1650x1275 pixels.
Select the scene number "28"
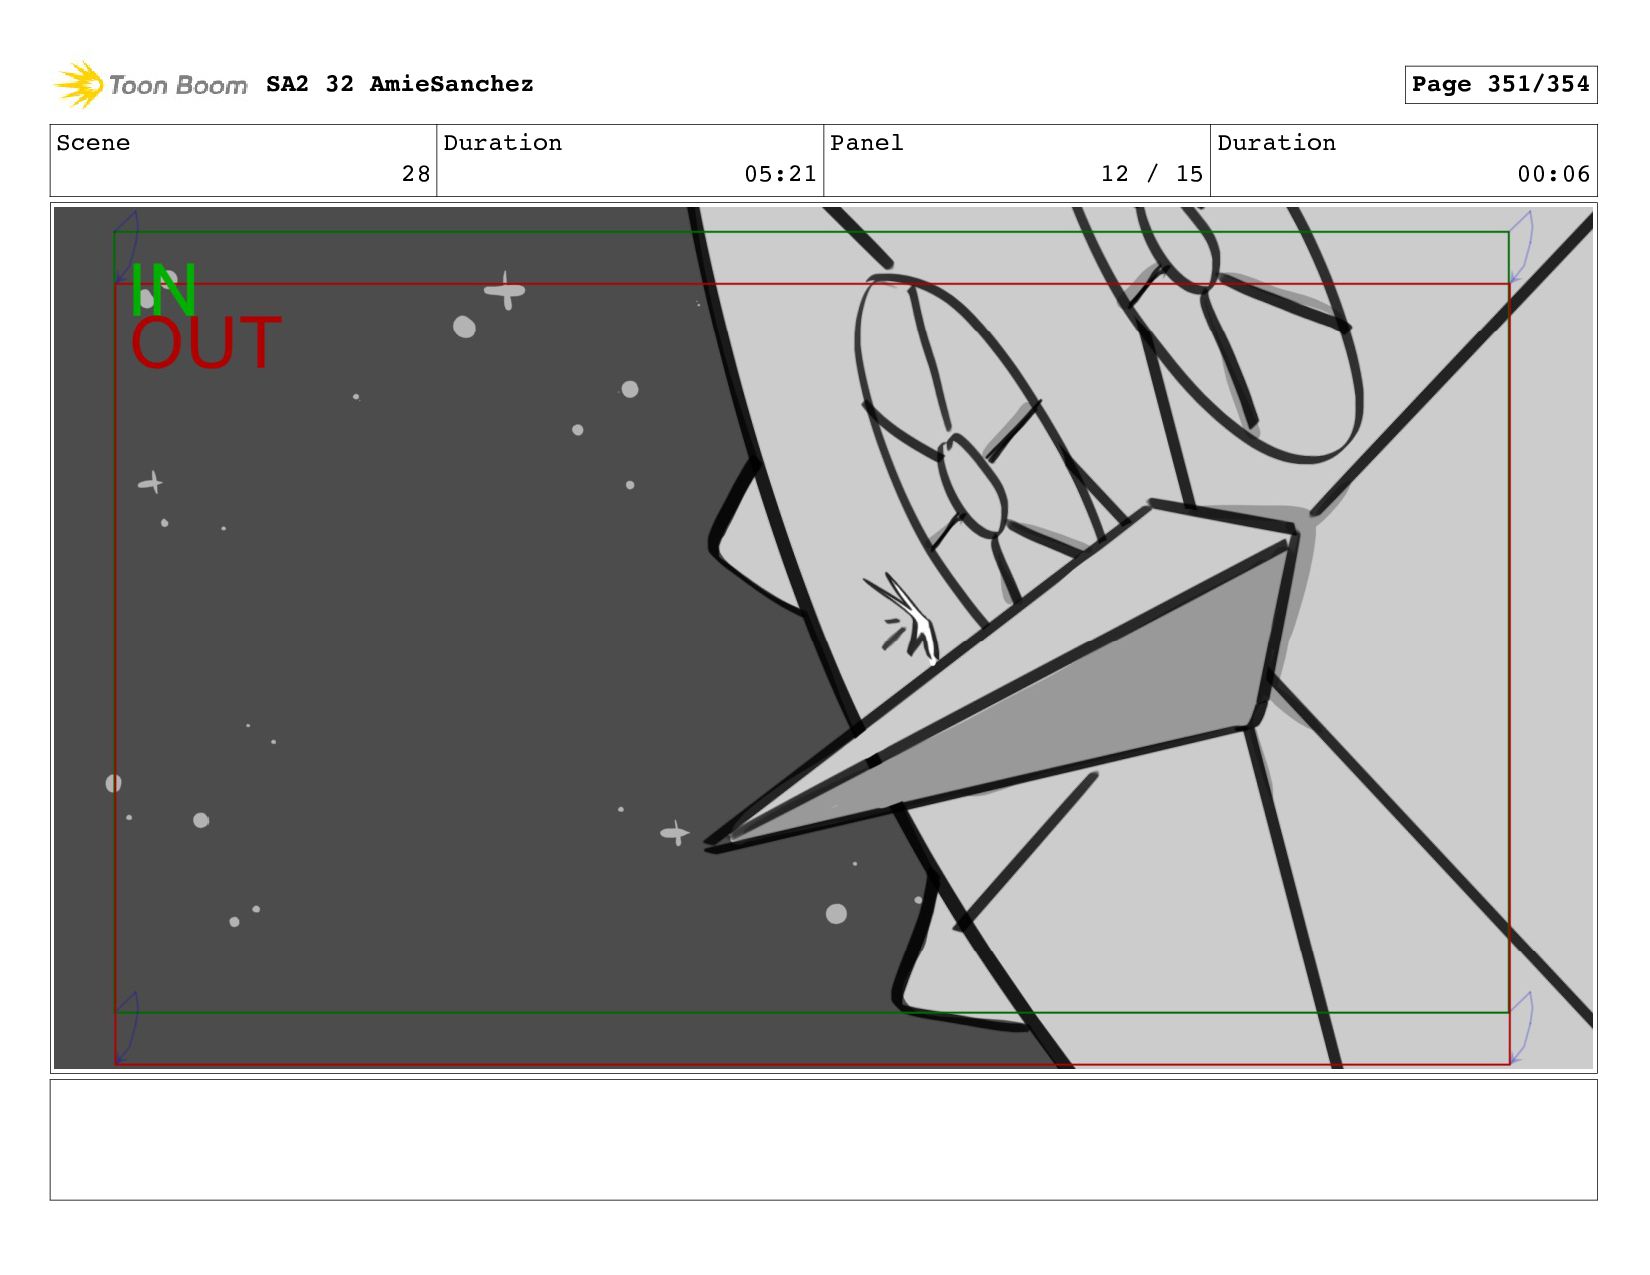[x=416, y=174]
